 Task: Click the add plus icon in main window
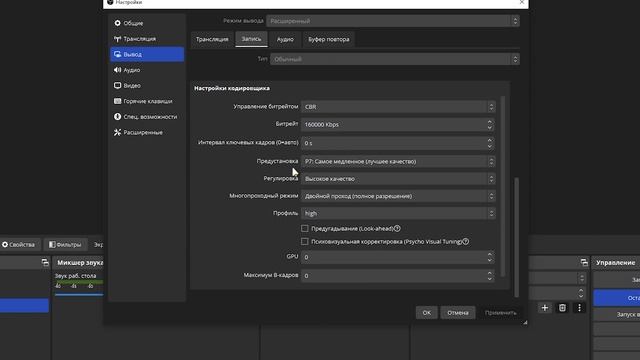point(544,308)
